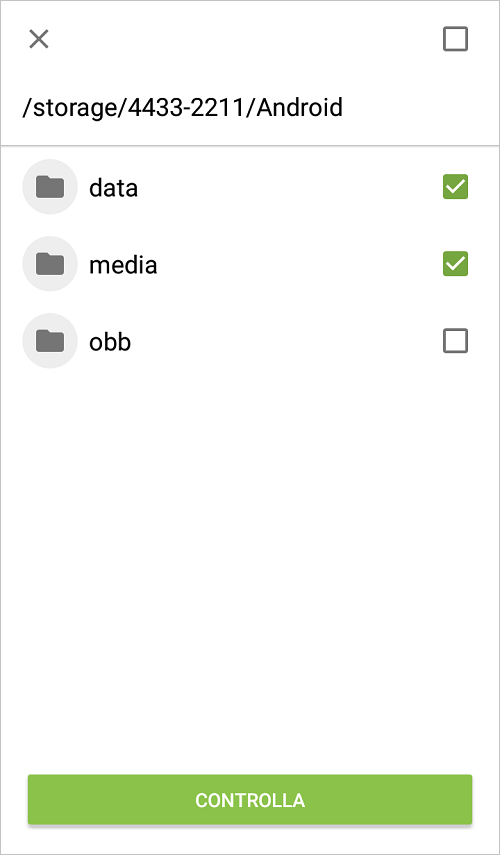The width and height of the screenshot is (500, 855).
Task: Open the obb folder by its name
Action: click(x=110, y=342)
